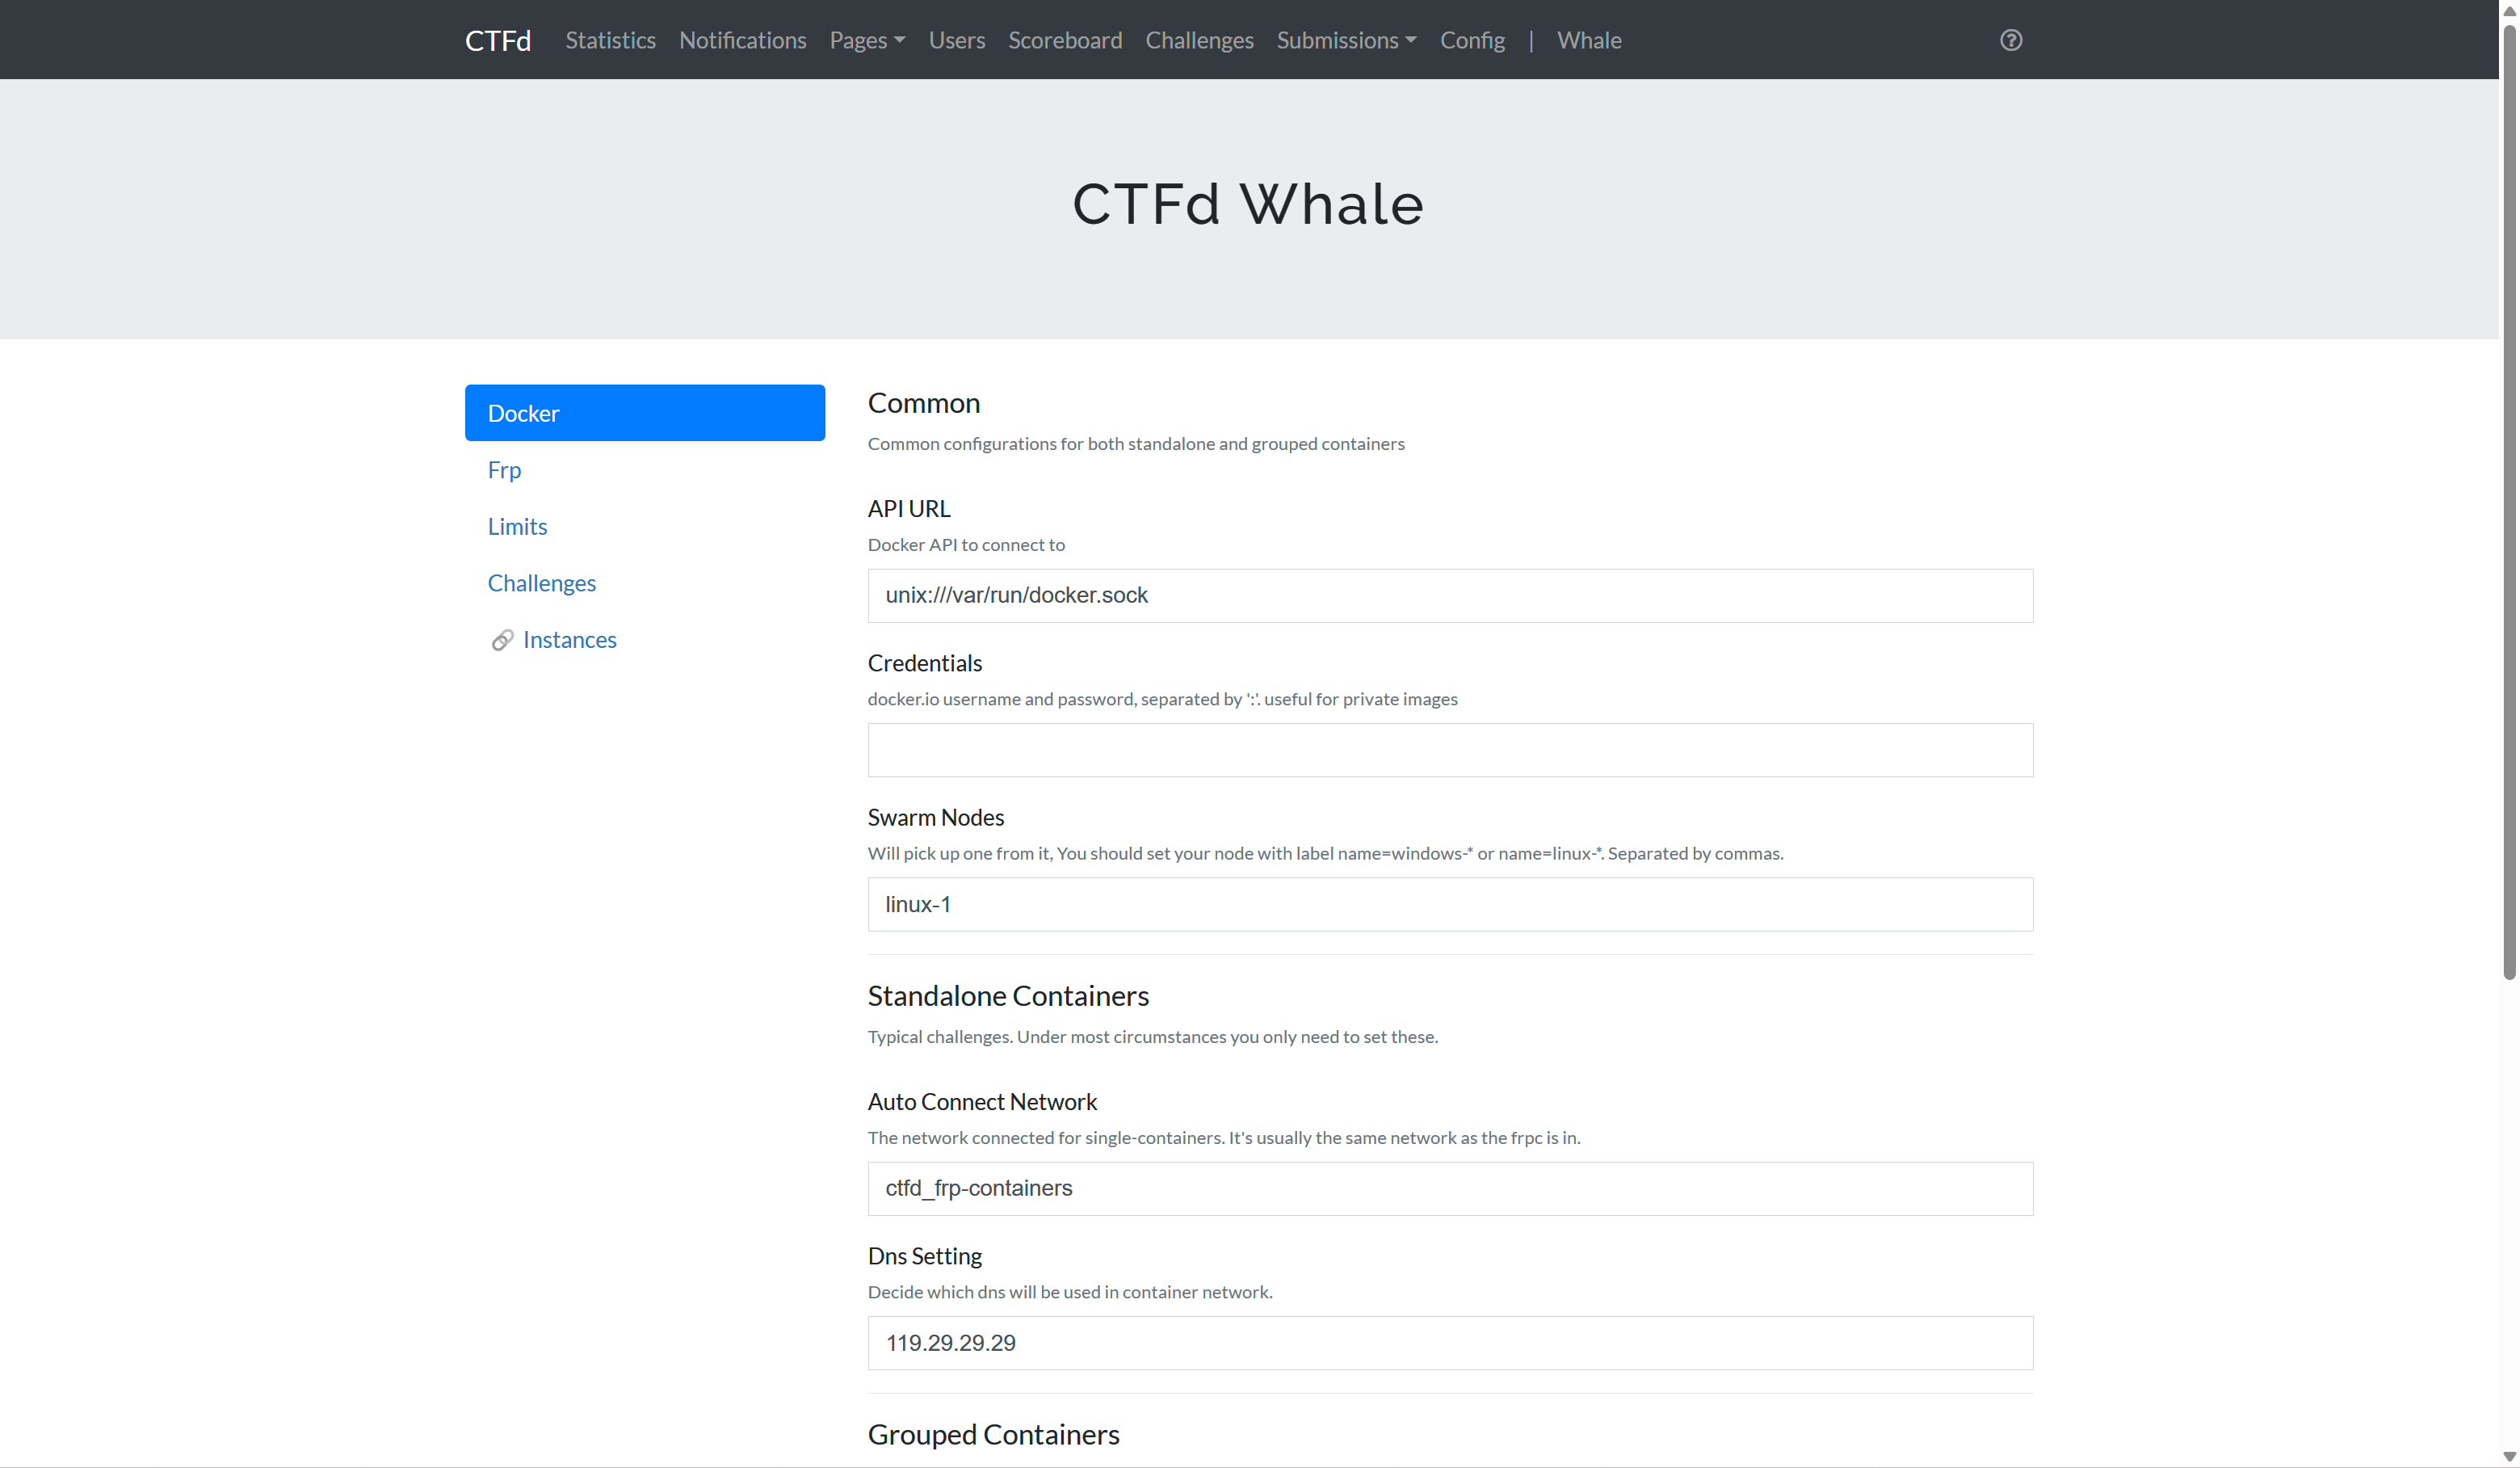The image size is (2520, 1468).
Task: Click the Auto Connect Network label
Action: (x=982, y=1102)
